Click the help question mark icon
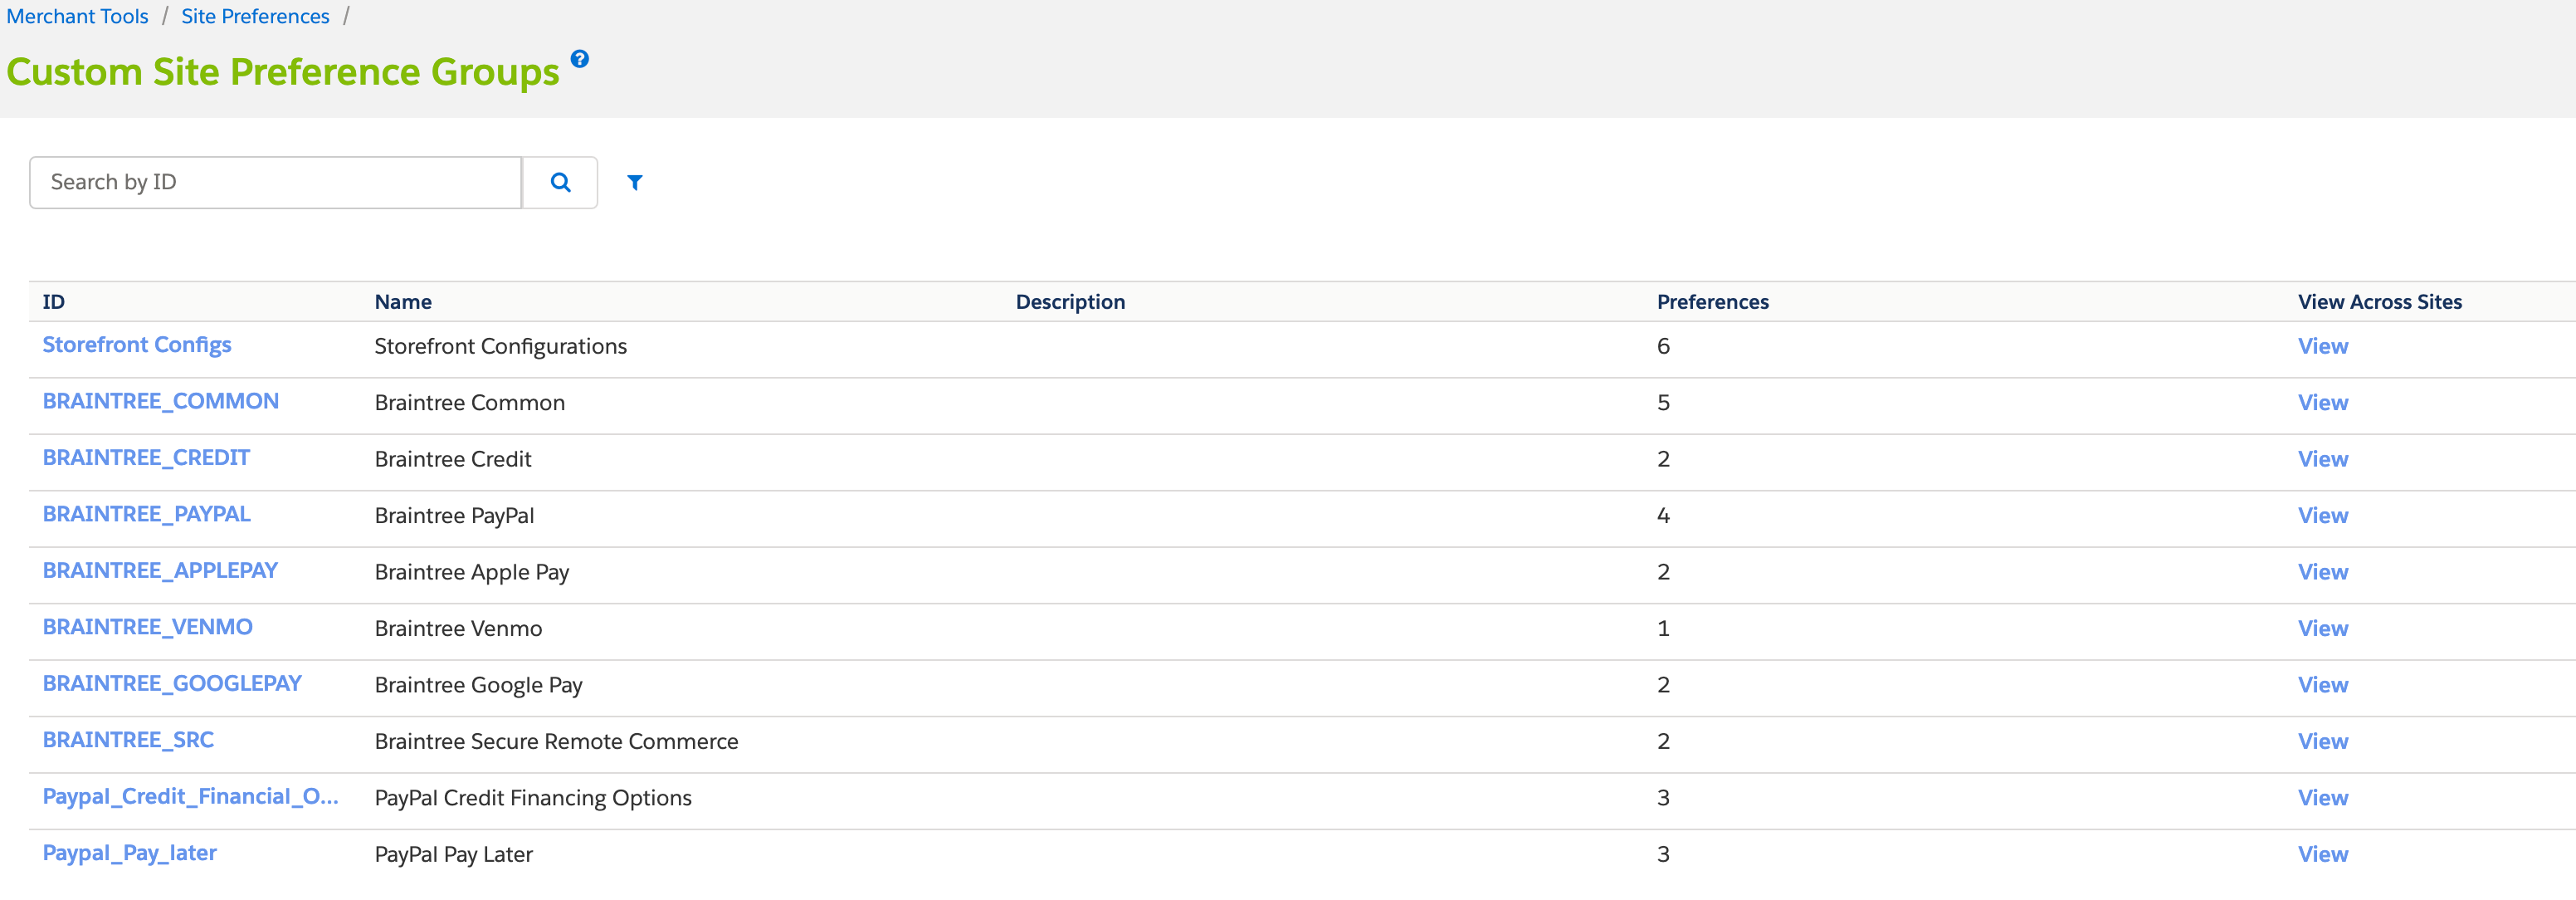The width and height of the screenshot is (2576, 900). tap(580, 59)
